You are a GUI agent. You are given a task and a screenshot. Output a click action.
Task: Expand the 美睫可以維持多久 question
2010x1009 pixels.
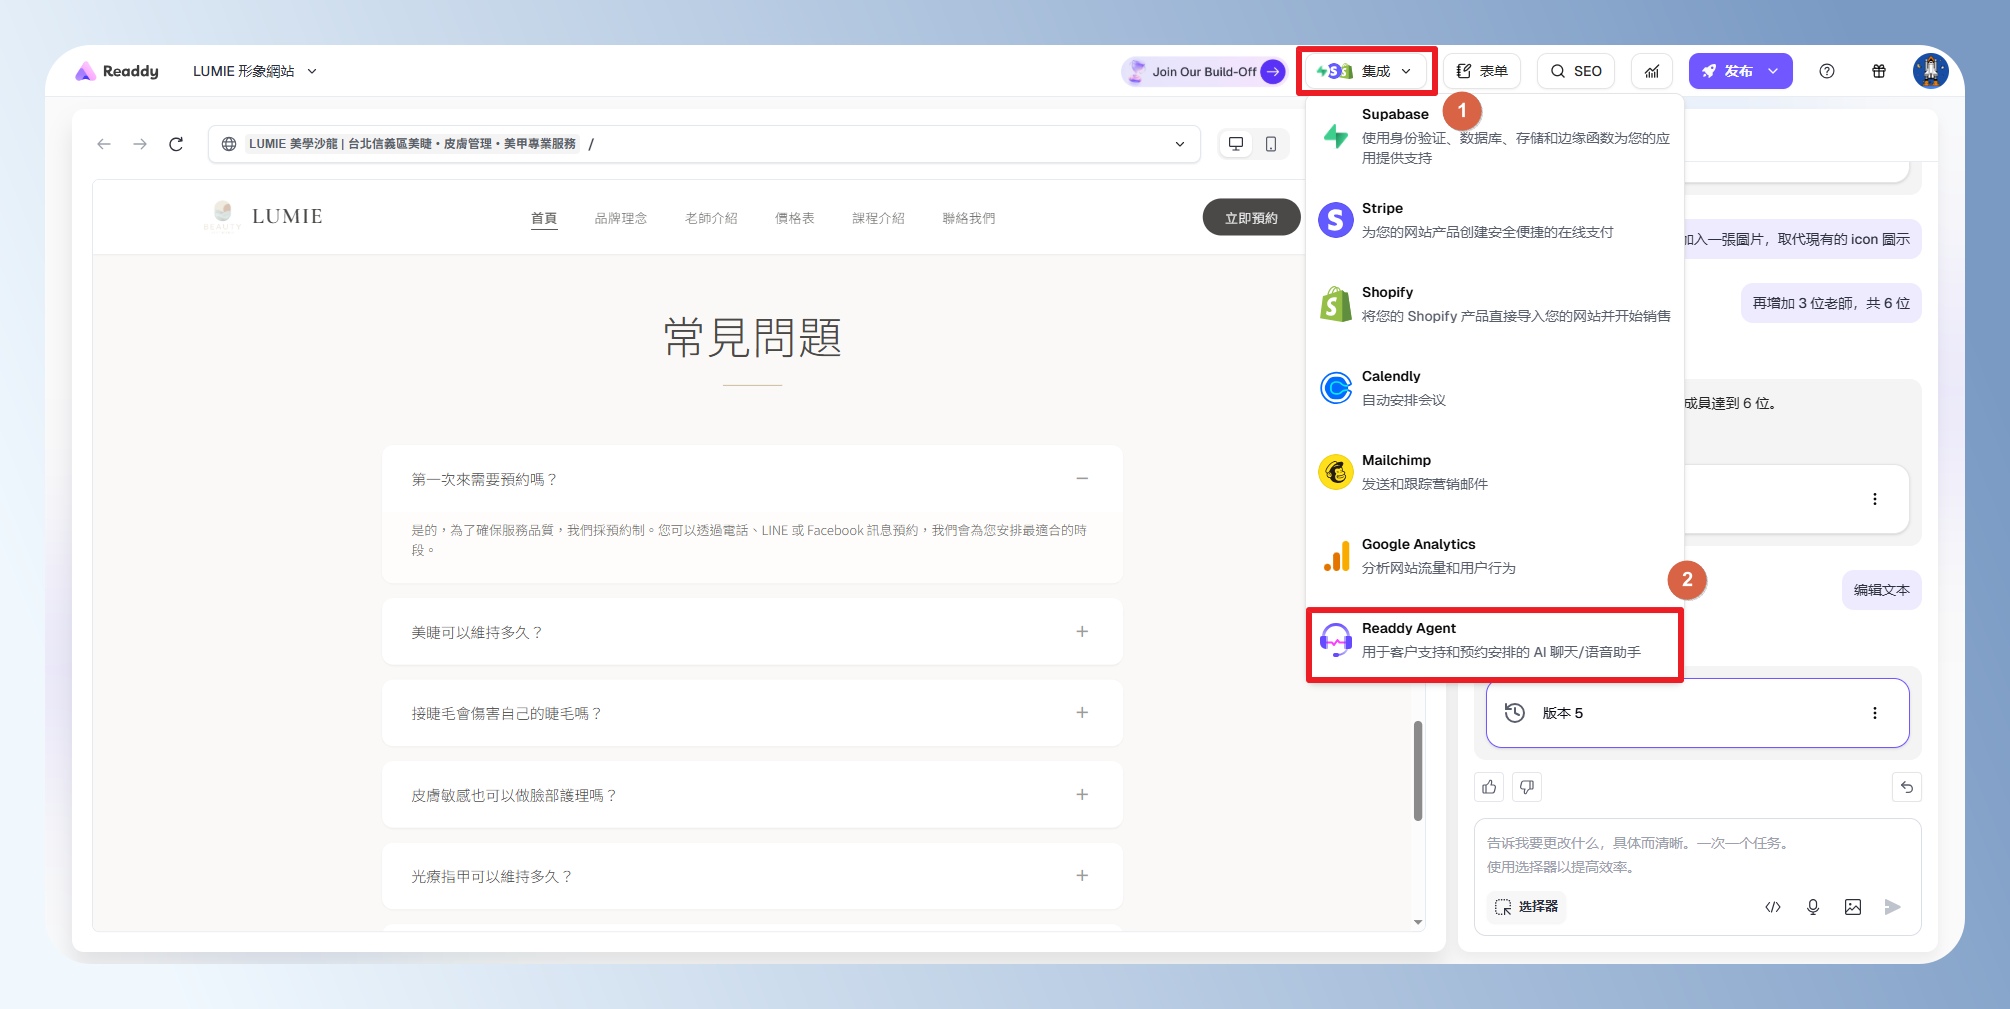pos(1082,632)
